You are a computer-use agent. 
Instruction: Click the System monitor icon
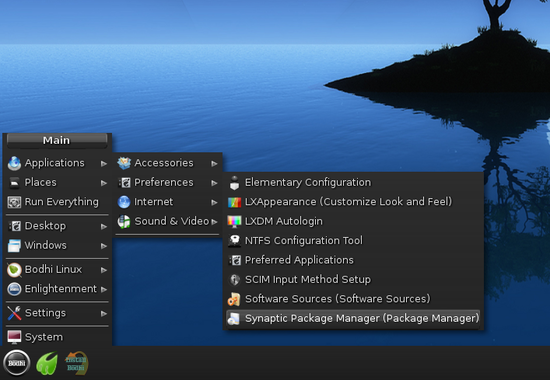(x=14, y=337)
